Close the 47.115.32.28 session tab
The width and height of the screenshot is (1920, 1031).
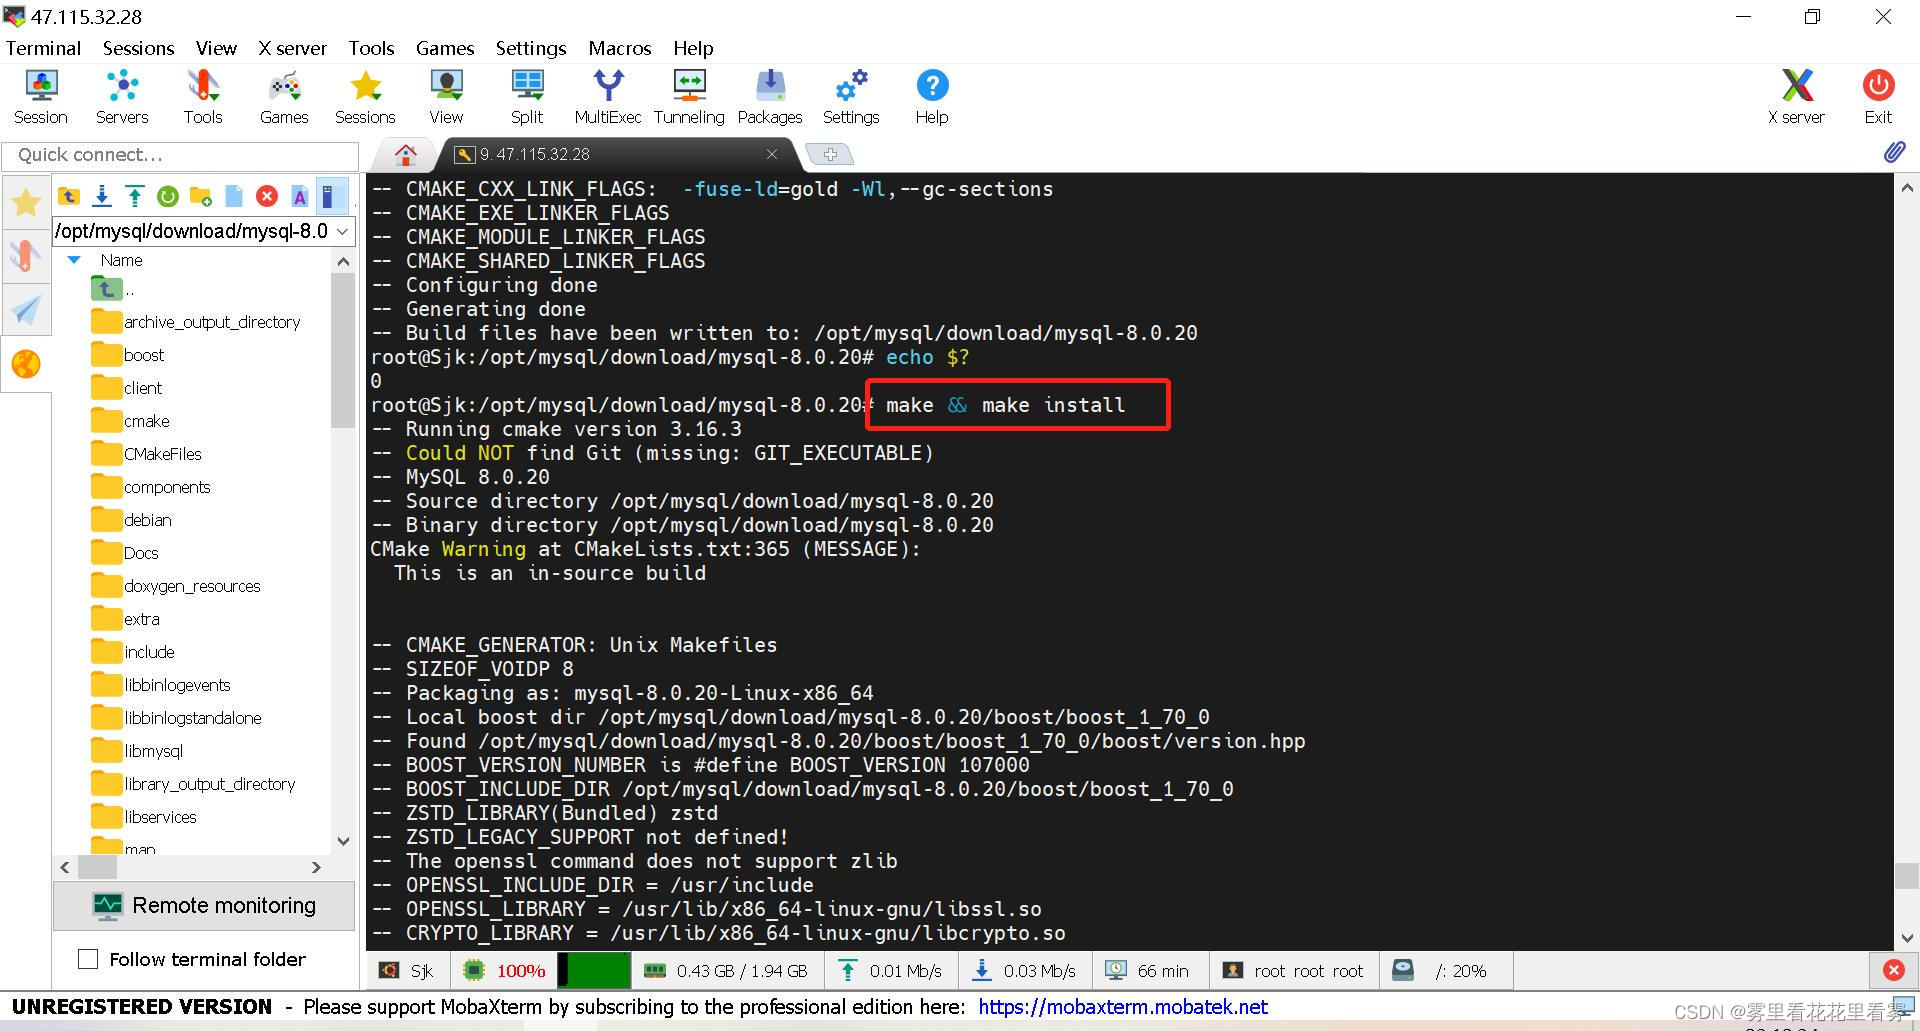[771, 154]
